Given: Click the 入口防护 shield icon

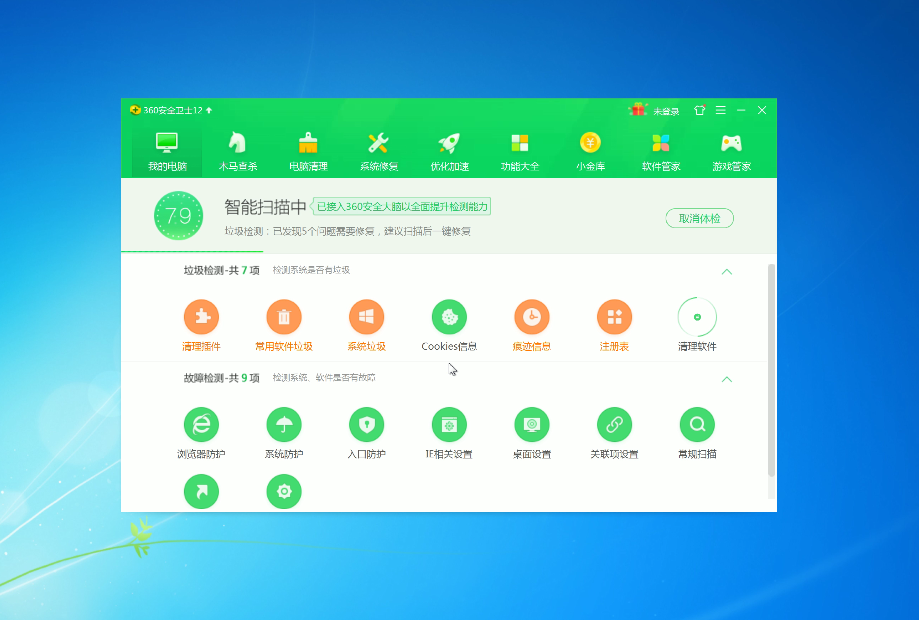Looking at the screenshot, I should (x=366, y=424).
